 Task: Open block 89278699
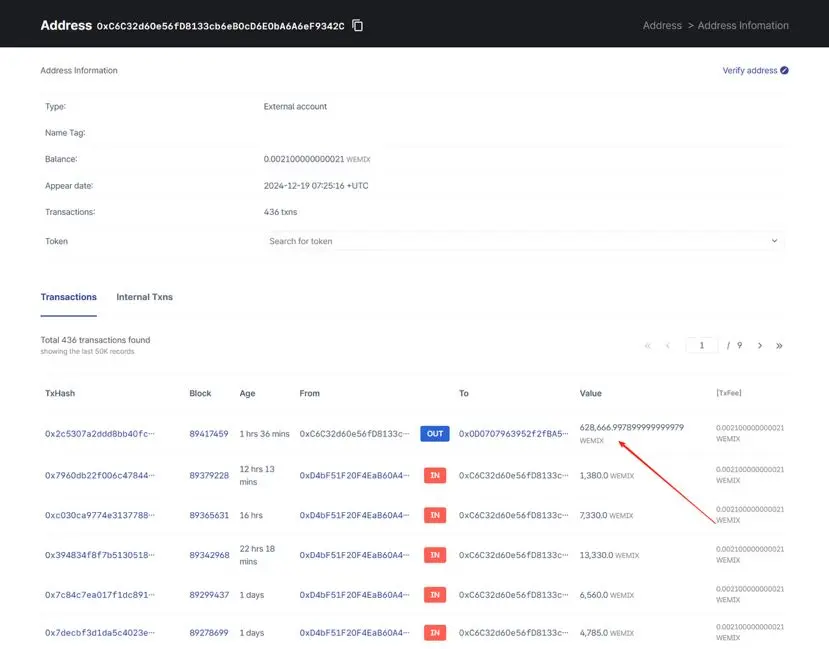coord(209,633)
